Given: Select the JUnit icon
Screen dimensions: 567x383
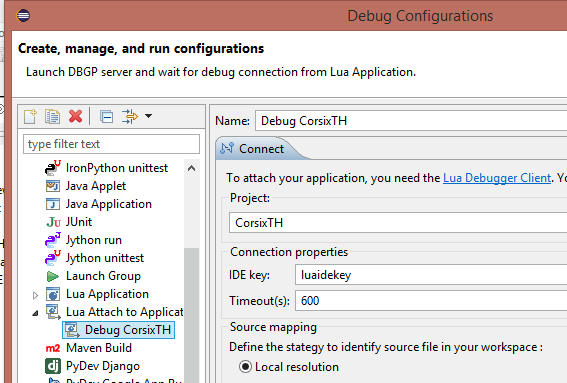Looking at the screenshot, I should (x=53, y=222).
